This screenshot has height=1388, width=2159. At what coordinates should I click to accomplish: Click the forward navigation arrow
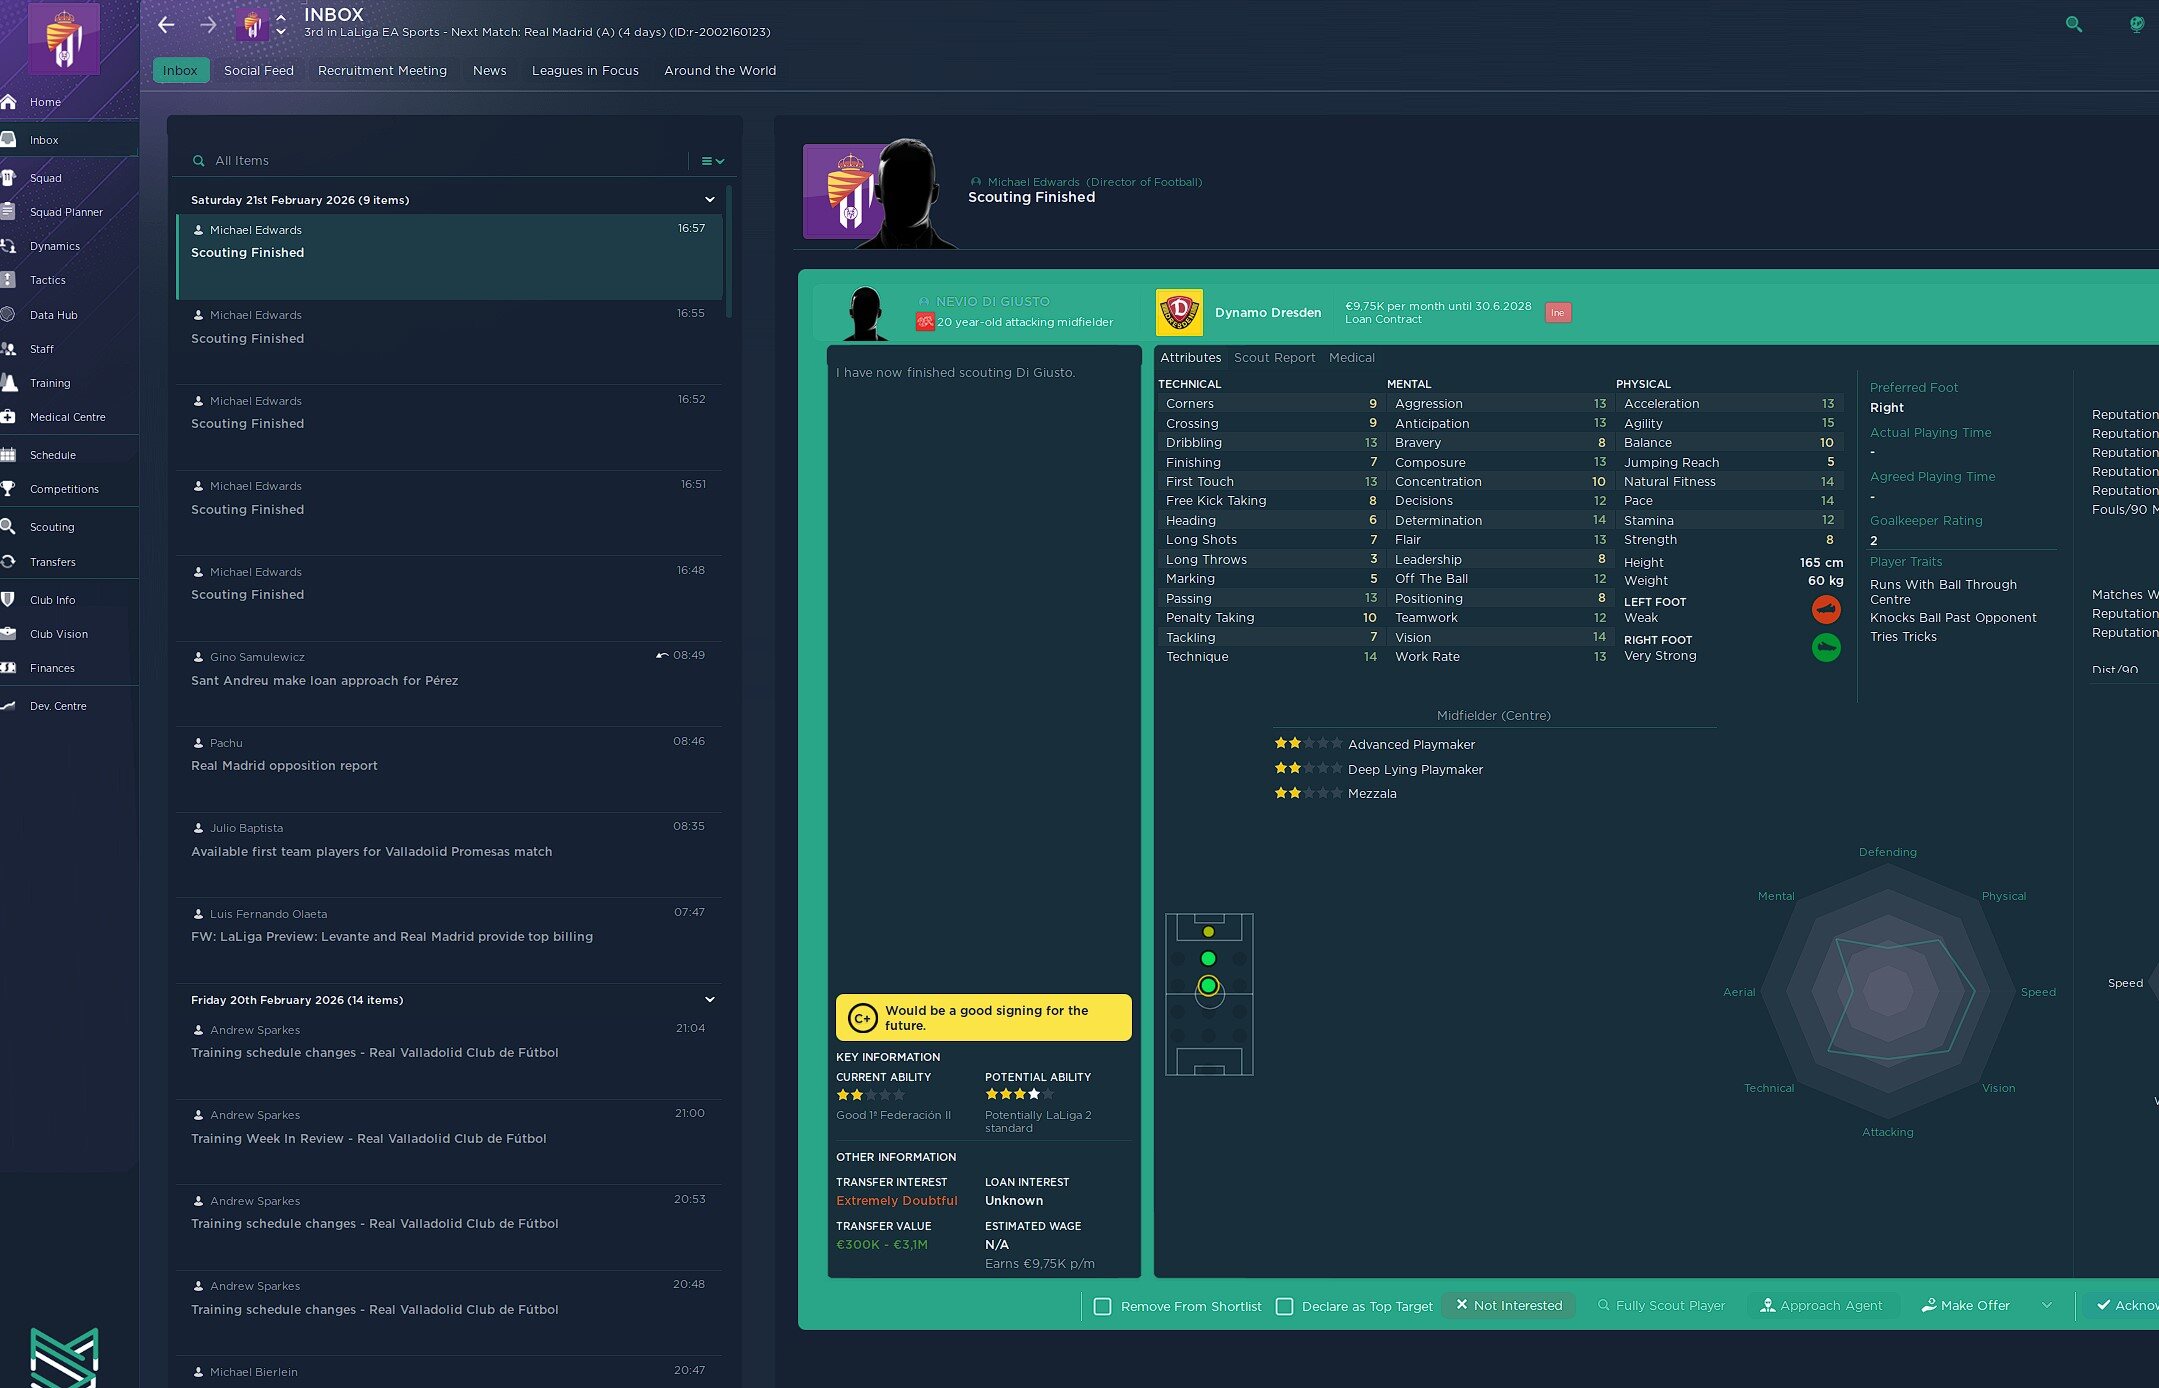(208, 25)
